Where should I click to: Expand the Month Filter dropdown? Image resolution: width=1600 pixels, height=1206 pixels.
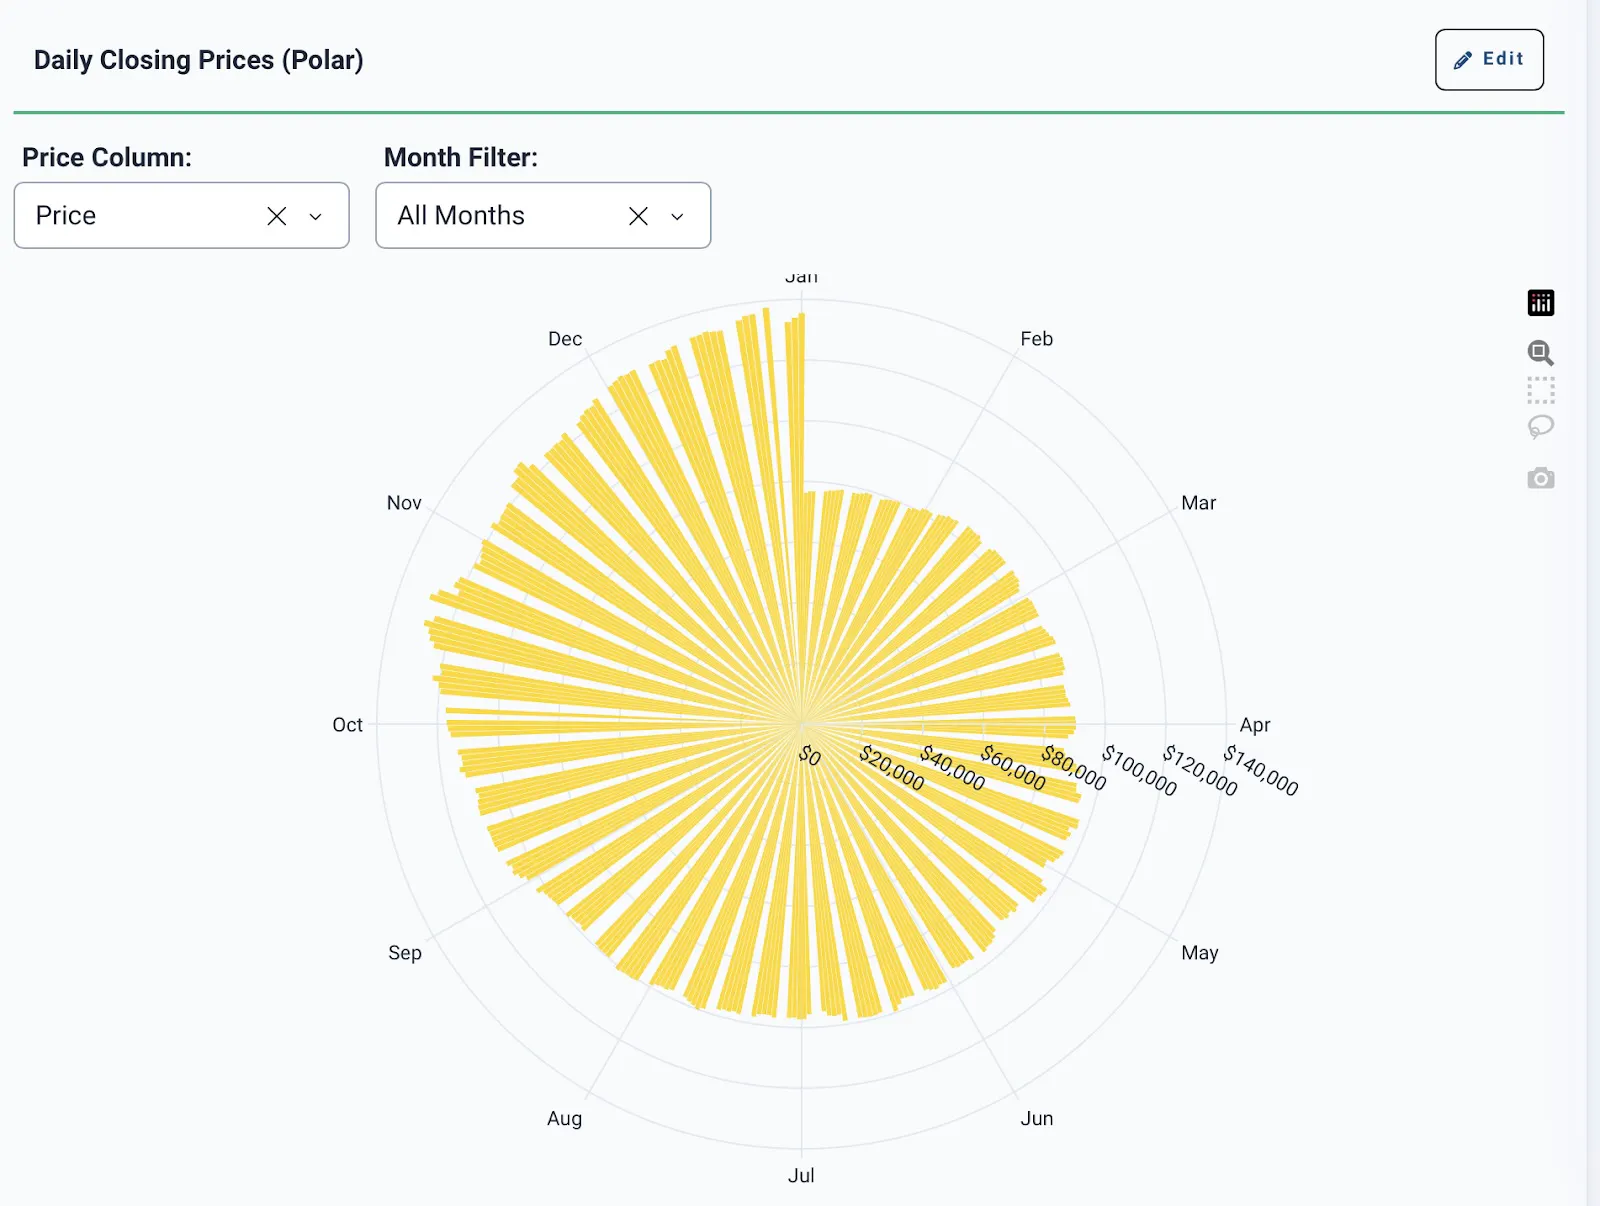pos(677,215)
